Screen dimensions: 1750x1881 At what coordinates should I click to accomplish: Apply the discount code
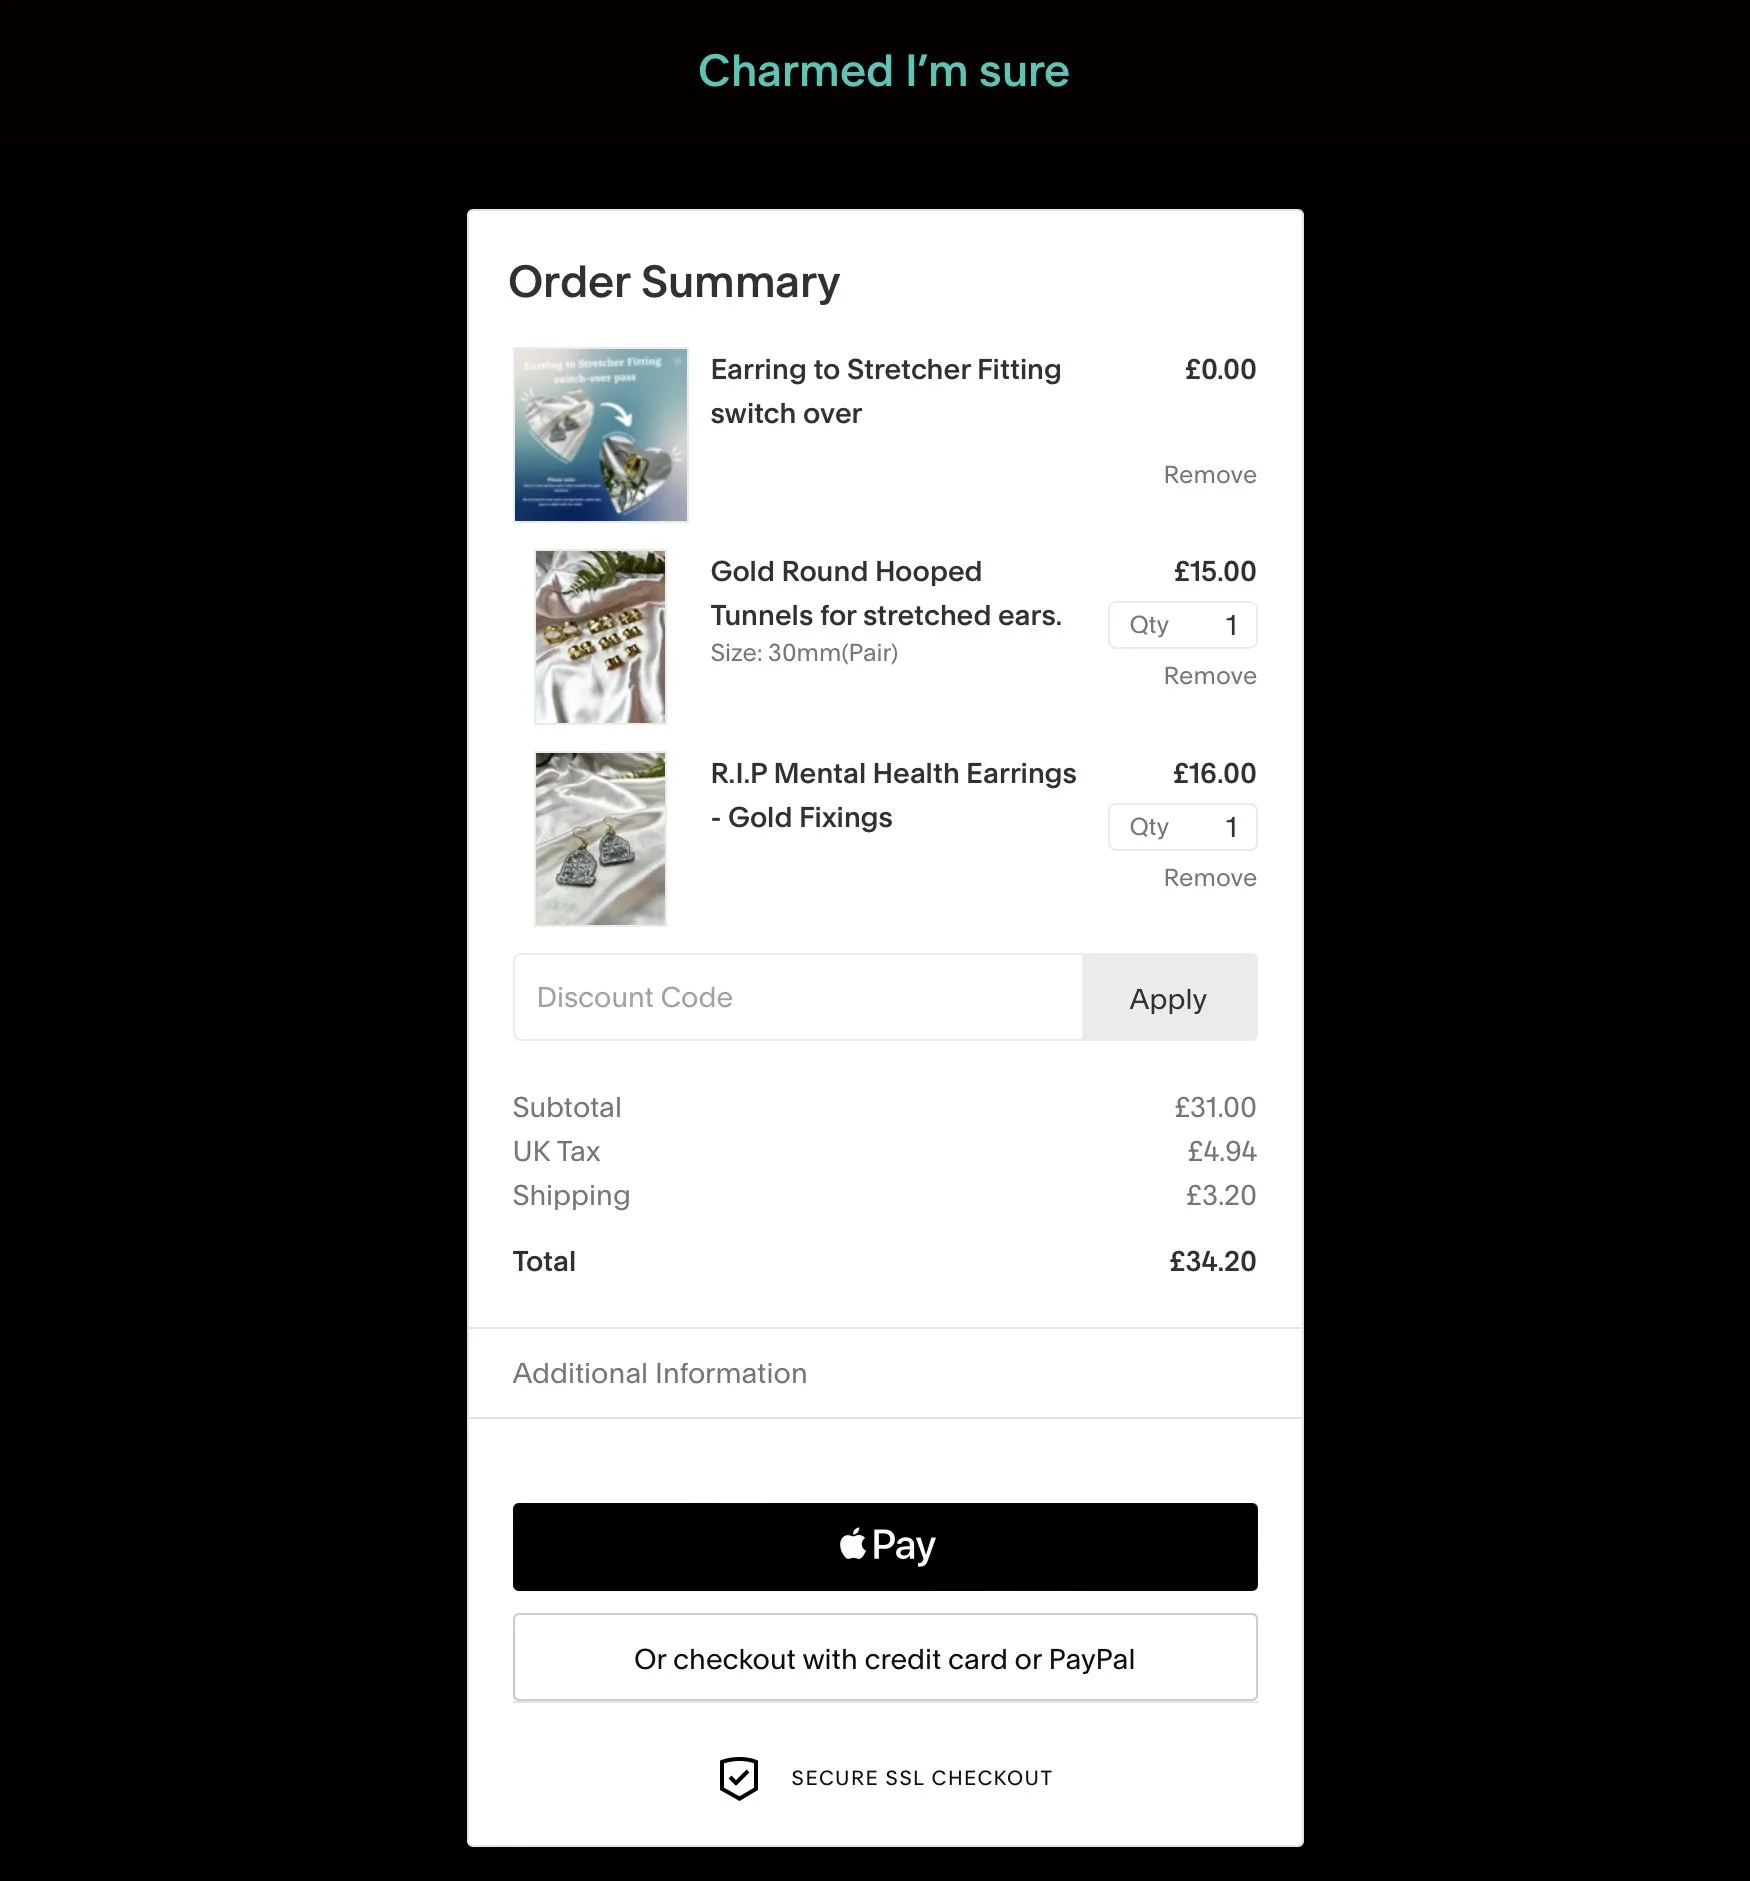[1170, 997]
